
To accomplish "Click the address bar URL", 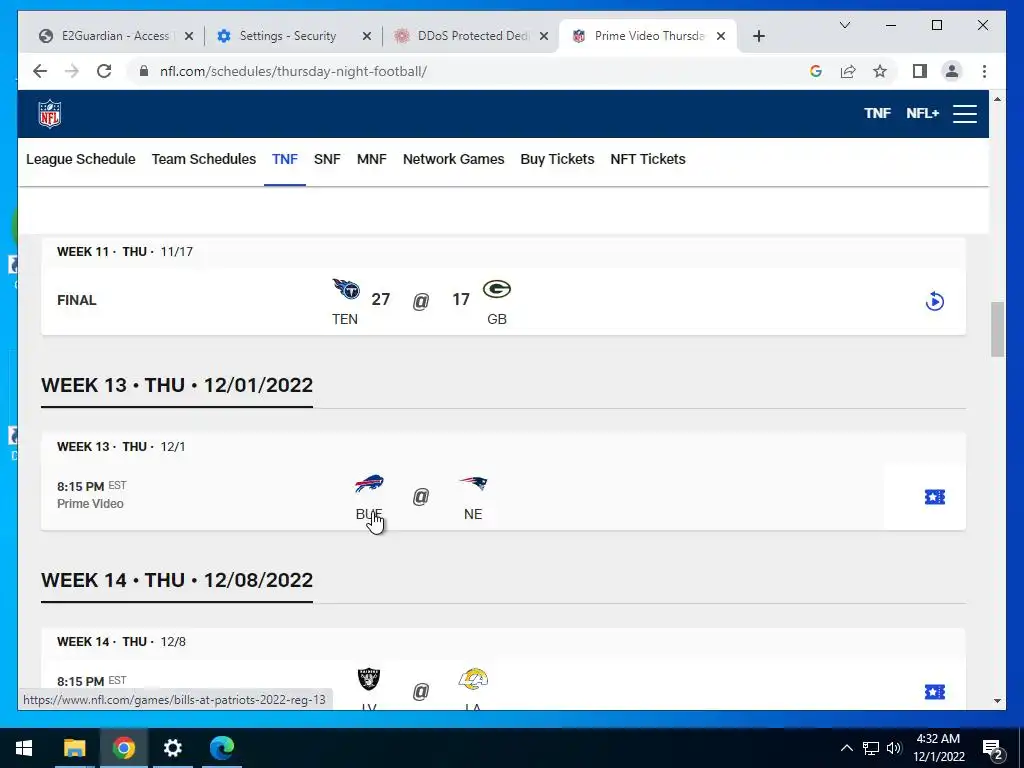I will pos(293,71).
